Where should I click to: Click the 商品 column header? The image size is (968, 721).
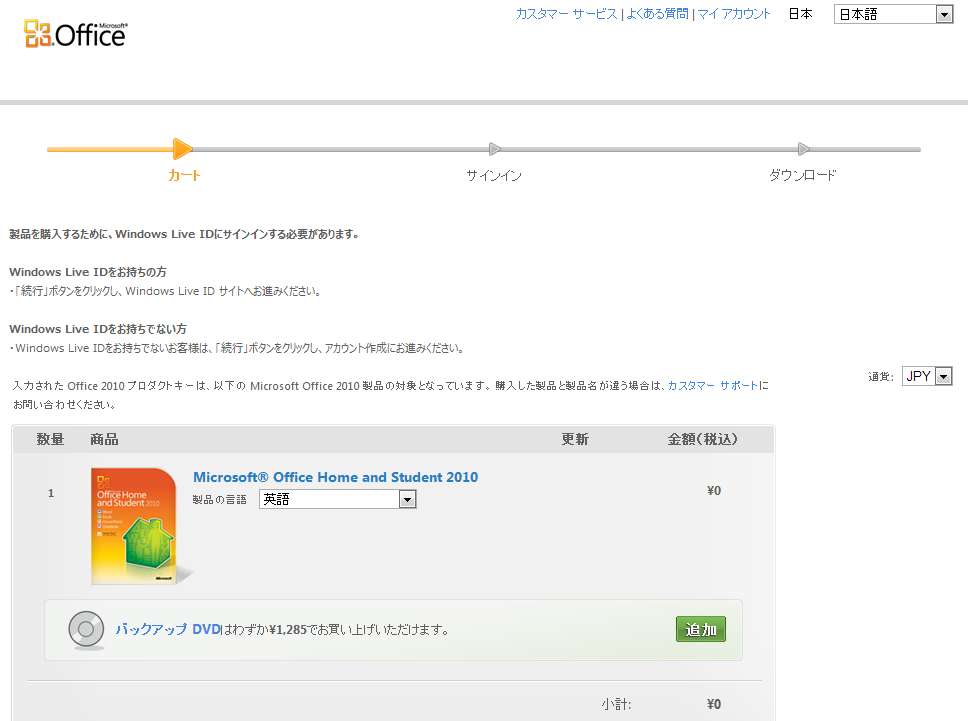tap(104, 439)
